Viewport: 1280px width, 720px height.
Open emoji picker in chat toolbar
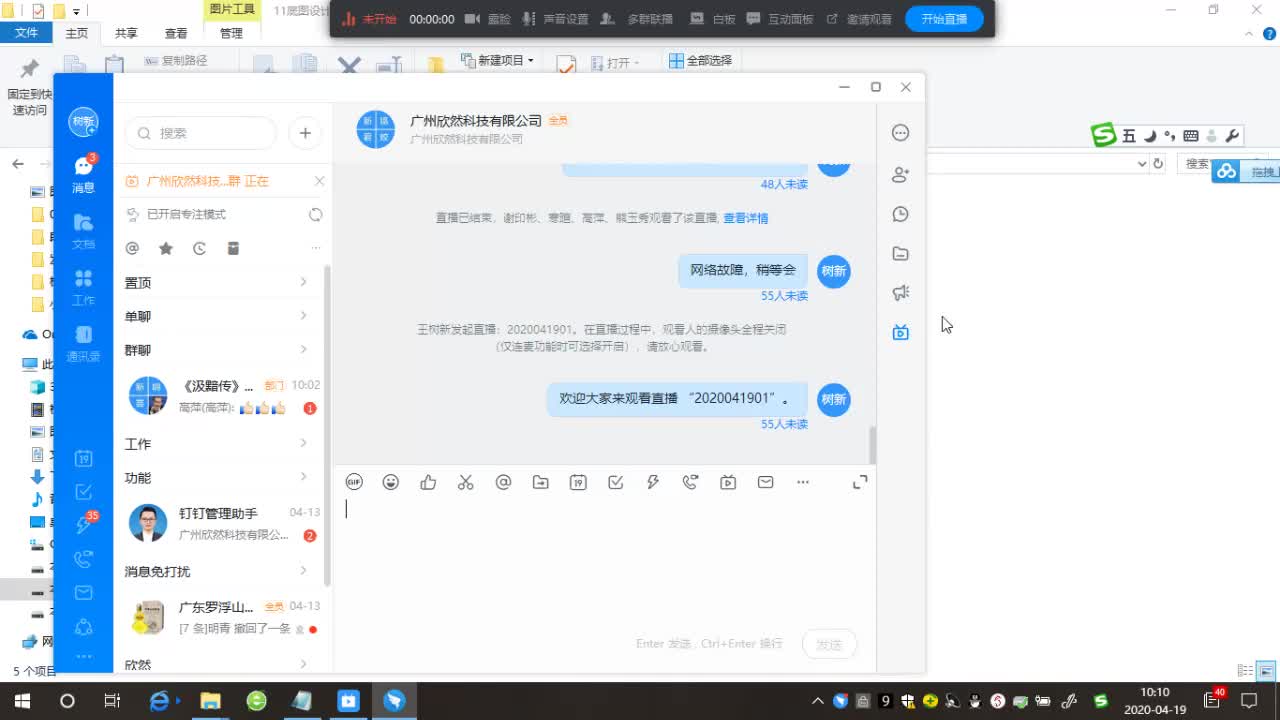point(391,482)
